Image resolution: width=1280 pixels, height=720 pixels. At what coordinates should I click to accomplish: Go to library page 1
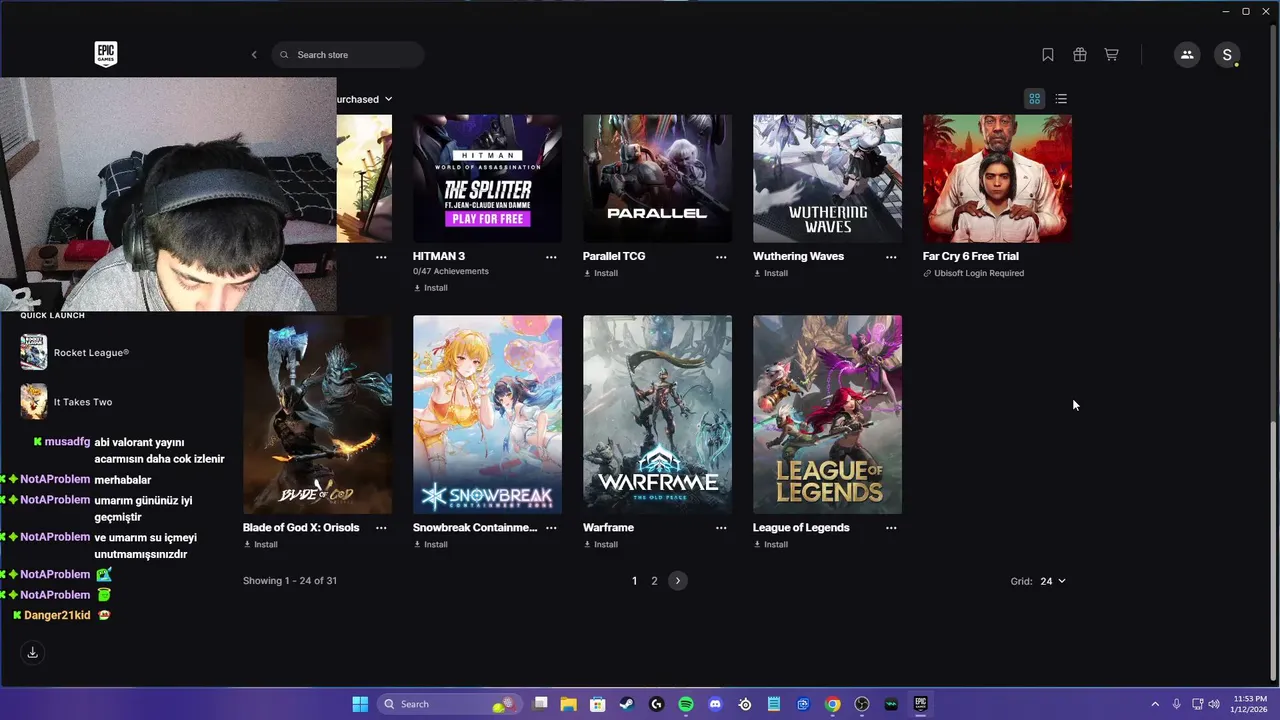pyautogui.click(x=634, y=581)
